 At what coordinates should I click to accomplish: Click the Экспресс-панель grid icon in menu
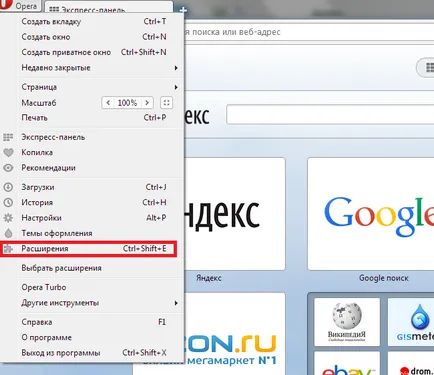[8, 137]
